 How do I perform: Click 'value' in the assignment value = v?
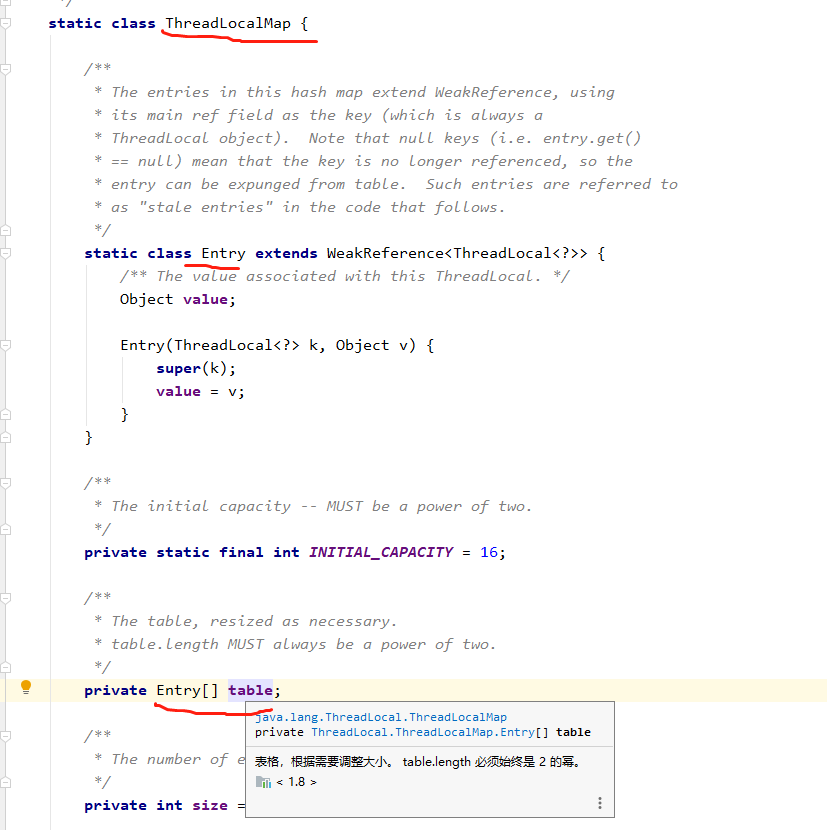point(178,392)
